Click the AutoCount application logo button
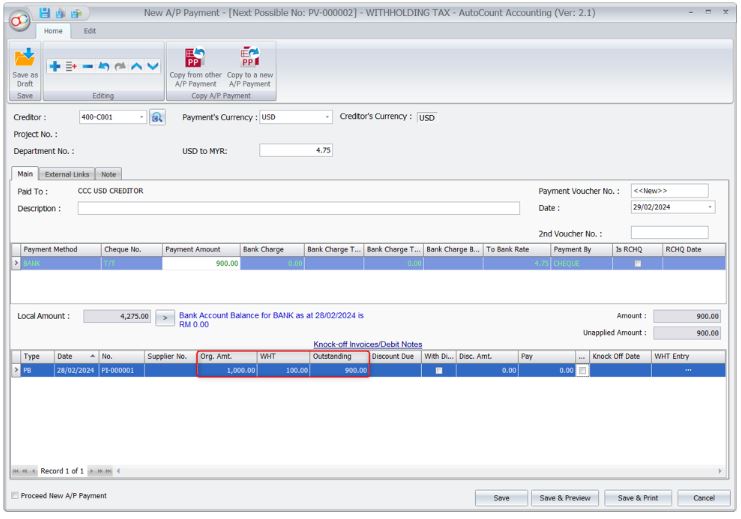The height and width of the screenshot is (519, 741). point(19,20)
